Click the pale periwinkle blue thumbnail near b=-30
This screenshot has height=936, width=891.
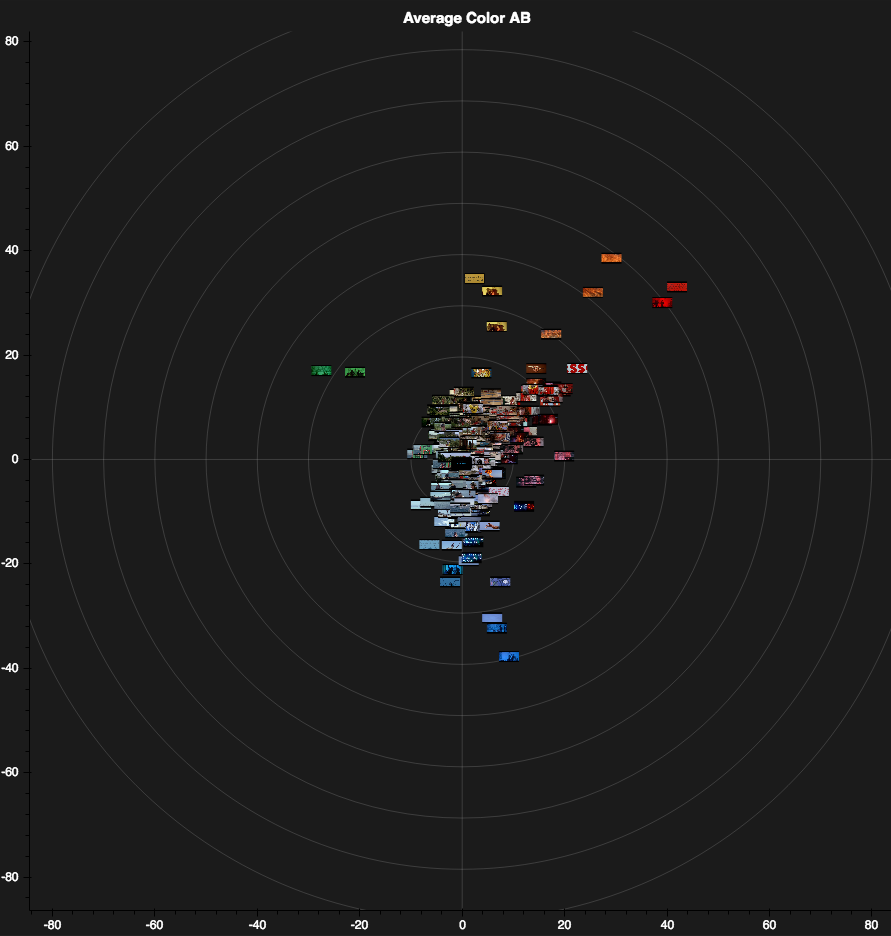492,618
